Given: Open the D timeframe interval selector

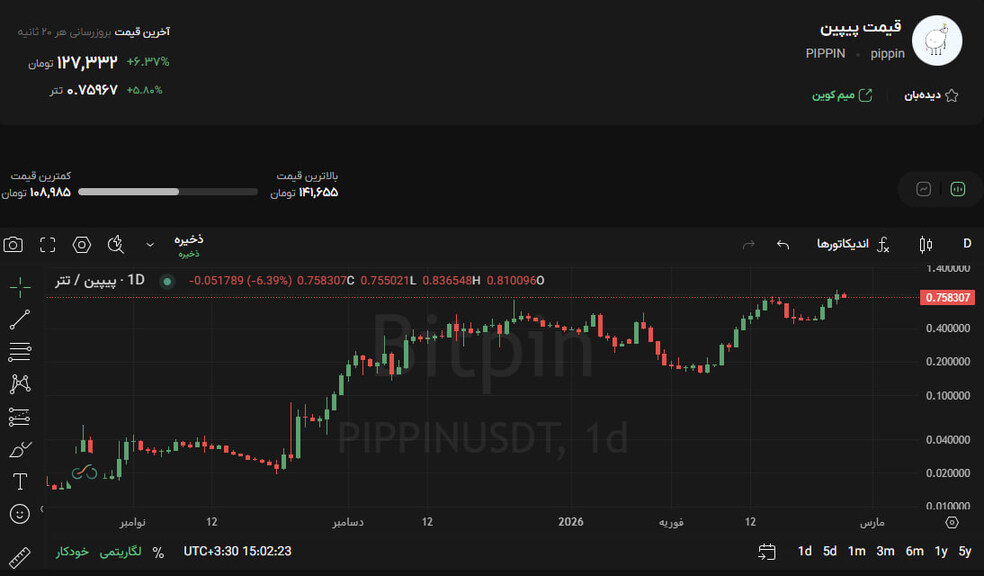Looking at the screenshot, I should (x=967, y=243).
